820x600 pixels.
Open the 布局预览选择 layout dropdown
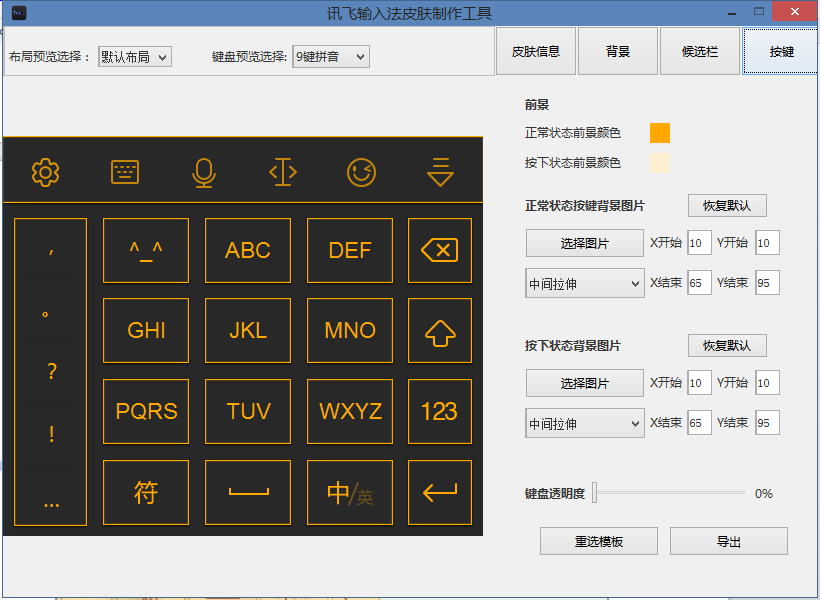(x=135, y=57)
